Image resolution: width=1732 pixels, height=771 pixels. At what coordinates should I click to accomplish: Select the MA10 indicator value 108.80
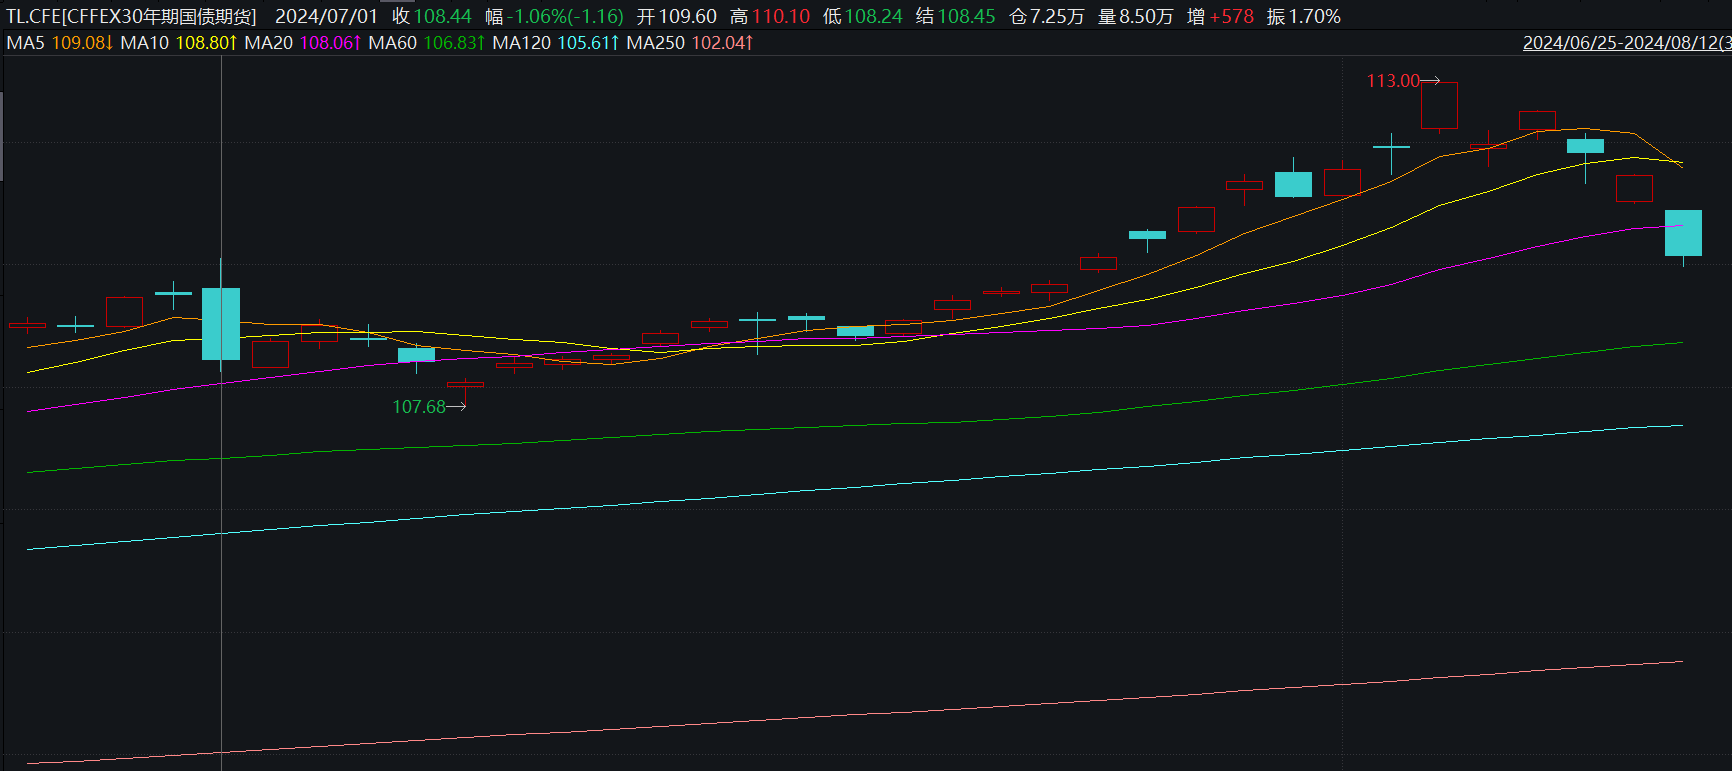[205, 43]
